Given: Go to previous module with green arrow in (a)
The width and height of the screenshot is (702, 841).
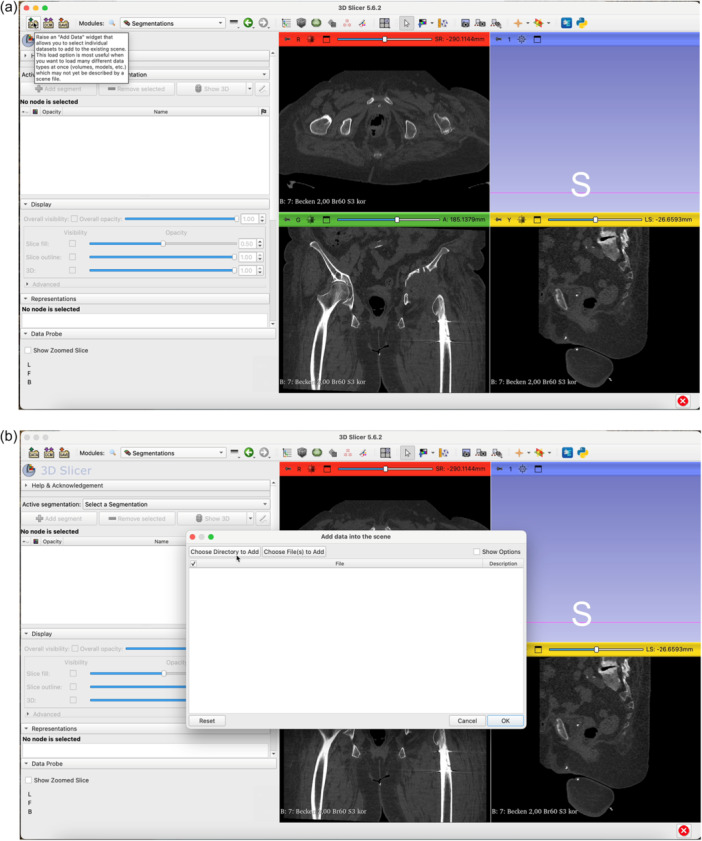Looking at the screenshot, I should pos(248,23).
